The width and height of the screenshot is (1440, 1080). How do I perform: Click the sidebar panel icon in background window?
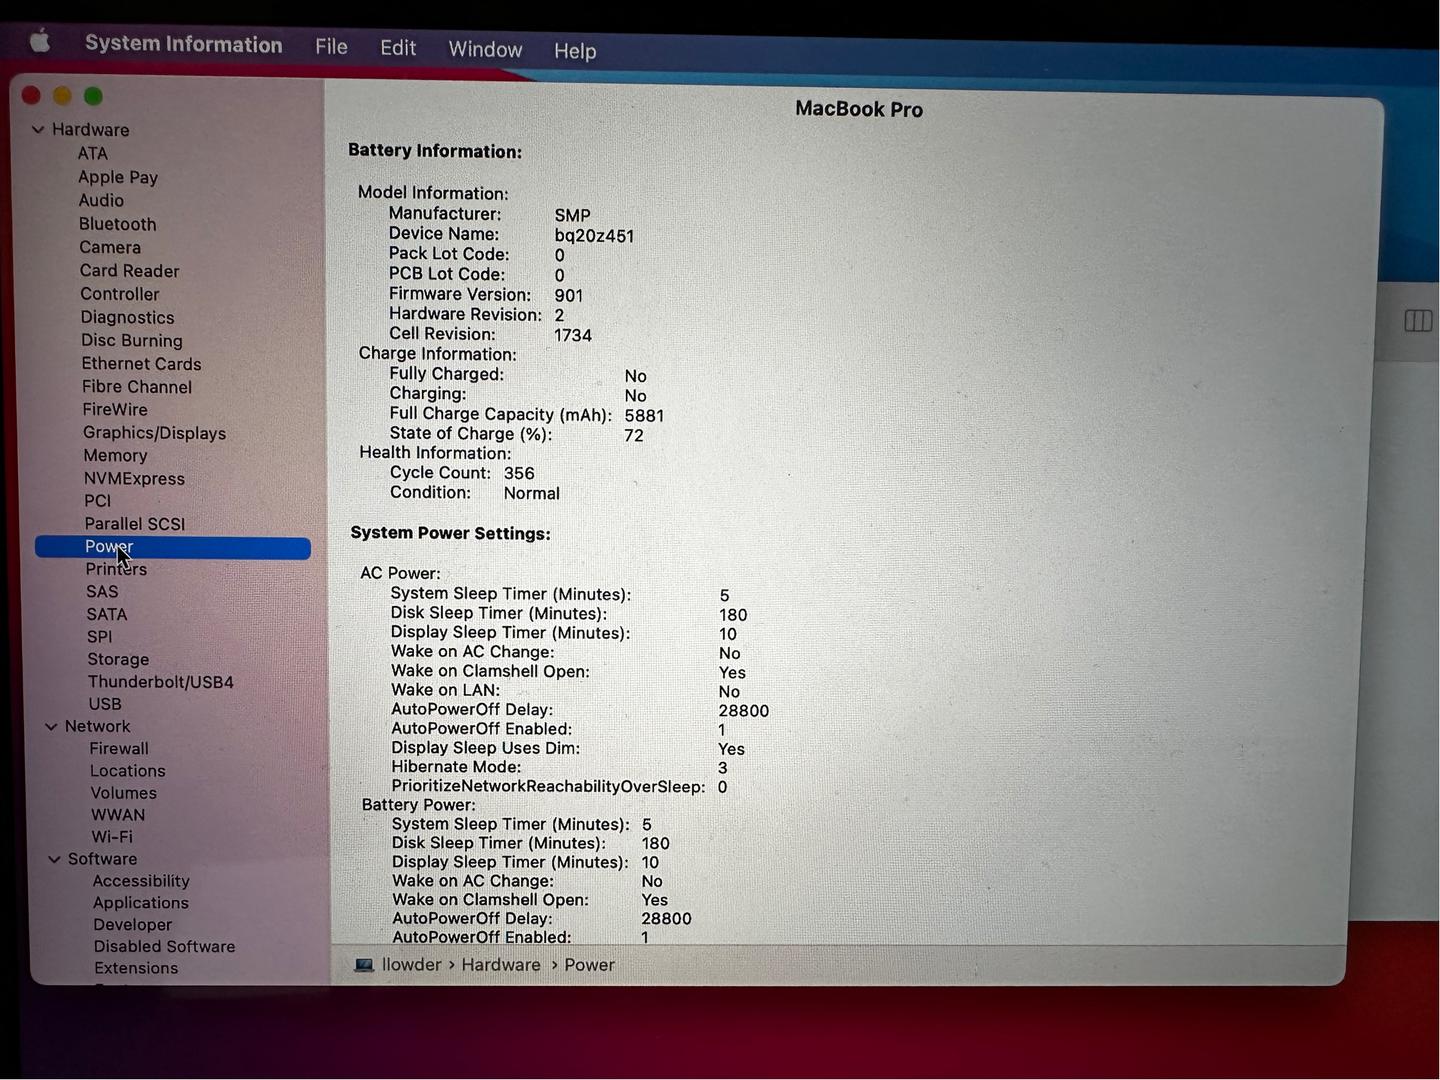click(x=1418, y=321)
